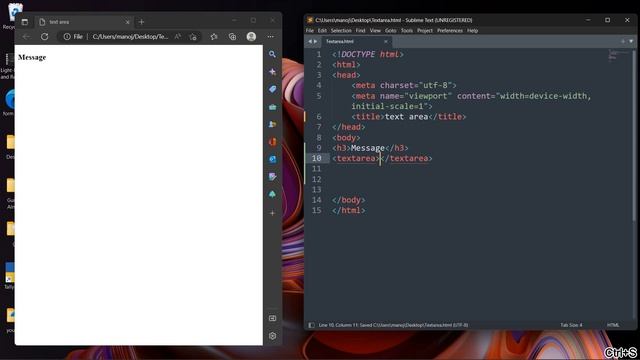Open the Project menu in Sublime Text

(x=424, y=31)
